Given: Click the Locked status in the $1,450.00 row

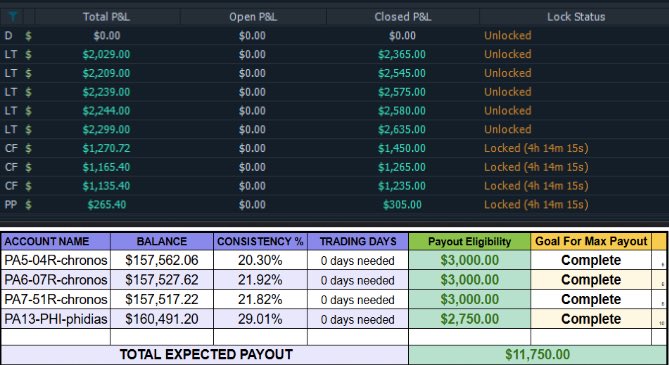Looking at the screenshot, I should click(x=536, y=149).
